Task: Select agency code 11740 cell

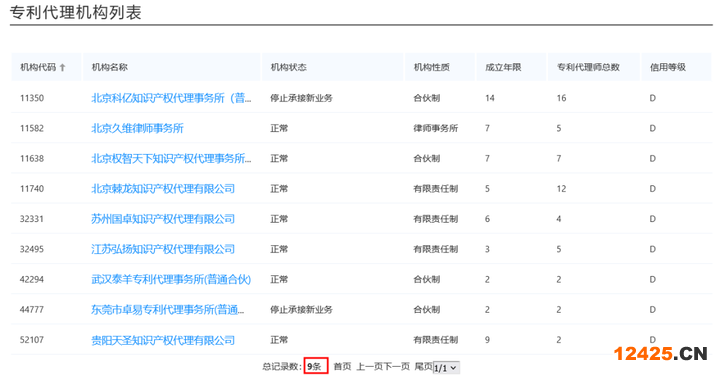Action: click(x=32, y=189)
